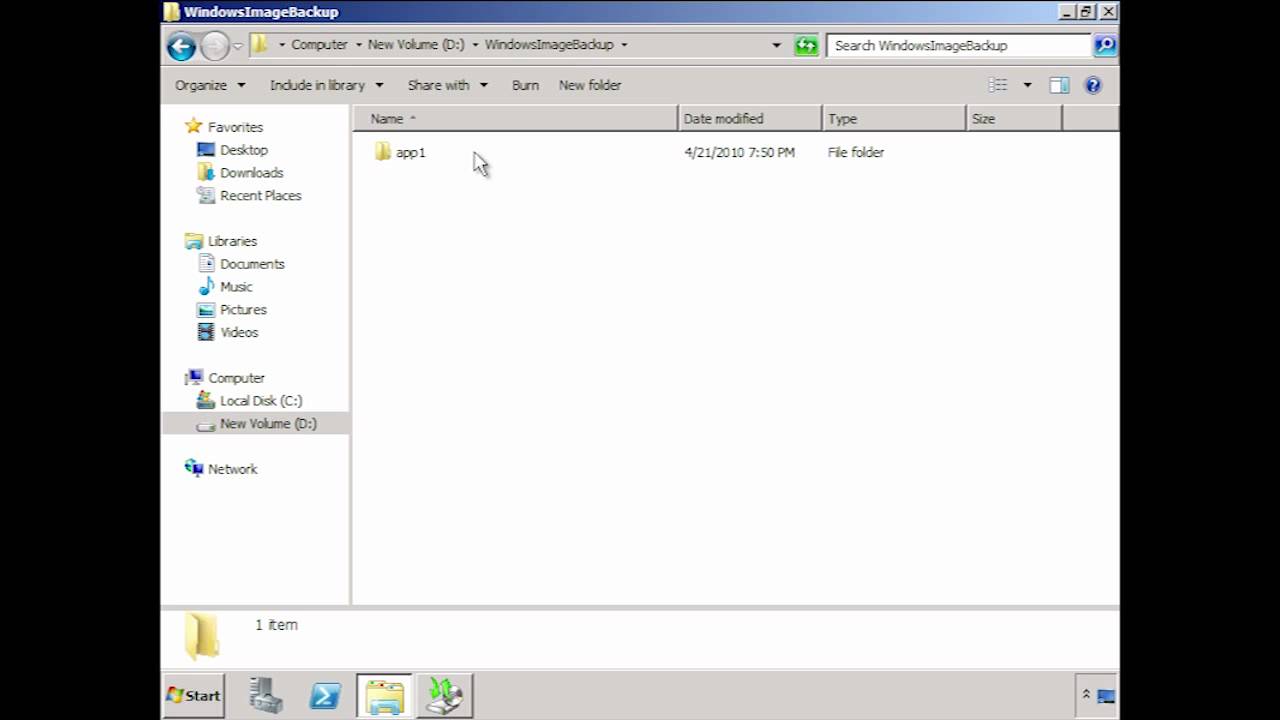Click the Network globe icon
This screenshot has height=720, width=1280.
(x=194, y=468)
